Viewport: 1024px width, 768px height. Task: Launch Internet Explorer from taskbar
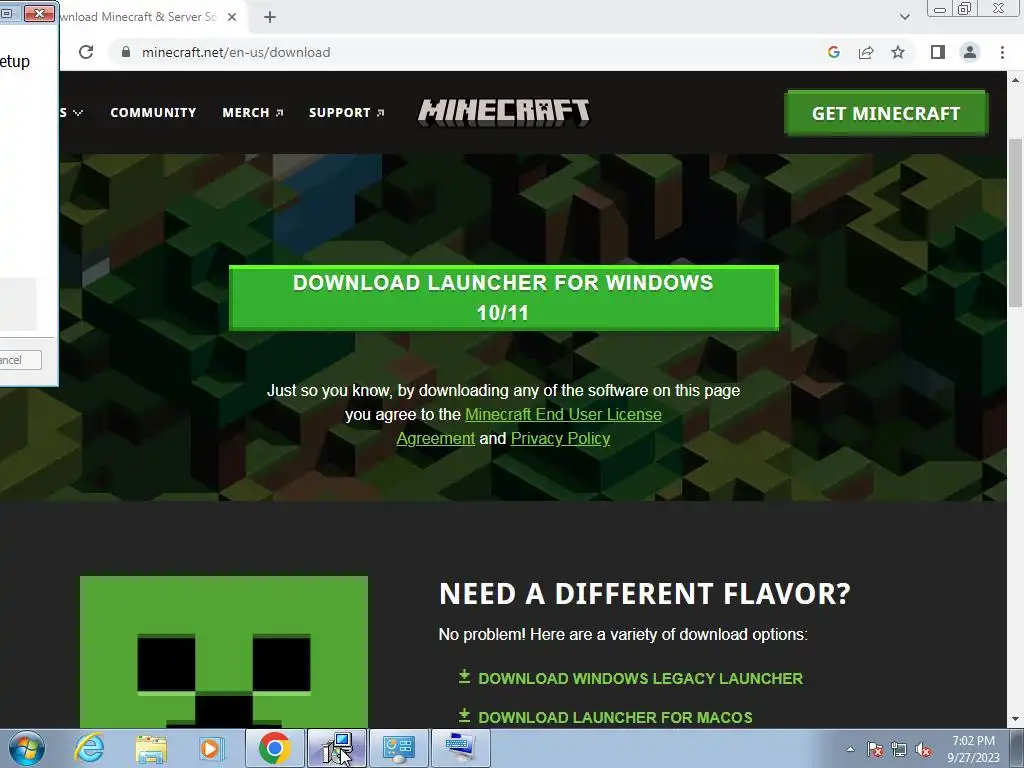(89, 748)
